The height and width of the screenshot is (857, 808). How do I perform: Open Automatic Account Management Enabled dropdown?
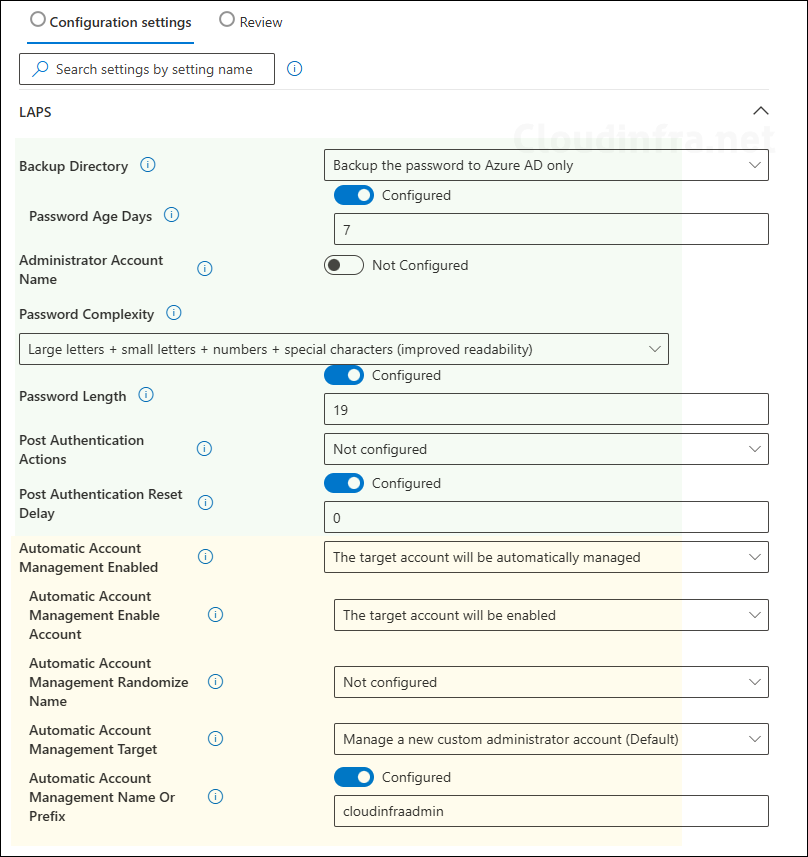[x=546, y=557]
